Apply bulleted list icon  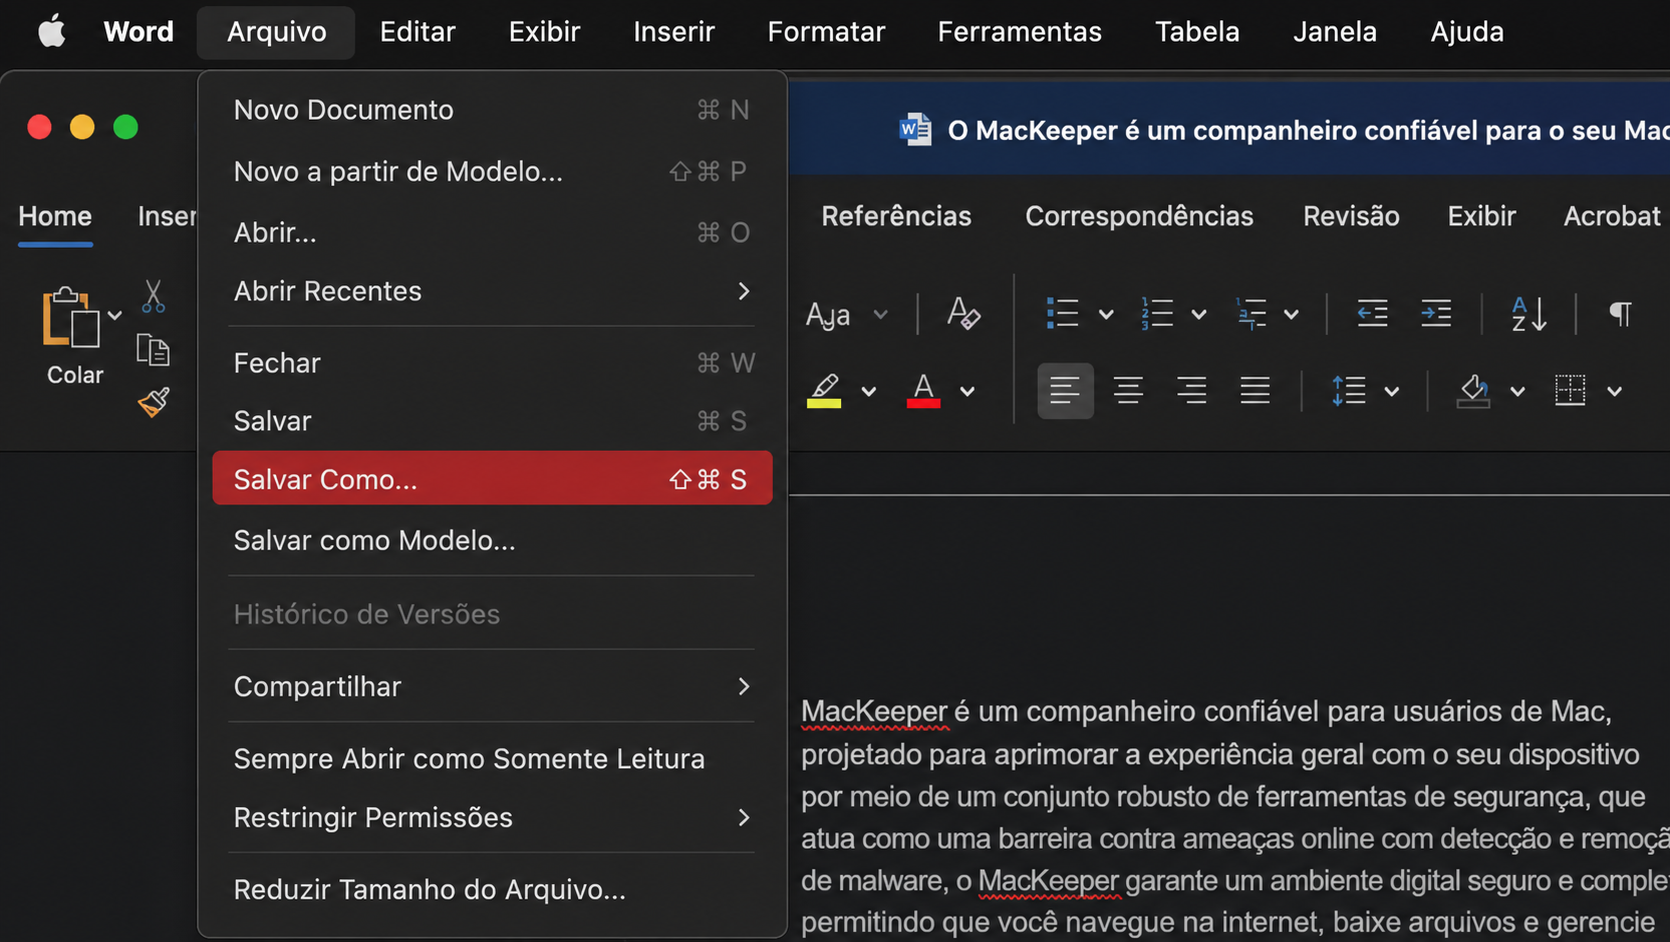[1062, 314]
